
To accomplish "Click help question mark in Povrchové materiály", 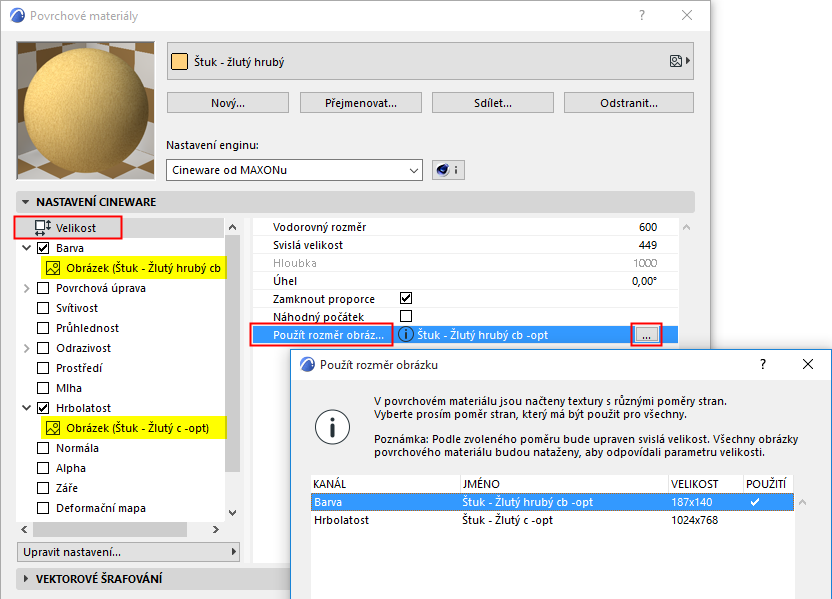I will tap(642, 15).
